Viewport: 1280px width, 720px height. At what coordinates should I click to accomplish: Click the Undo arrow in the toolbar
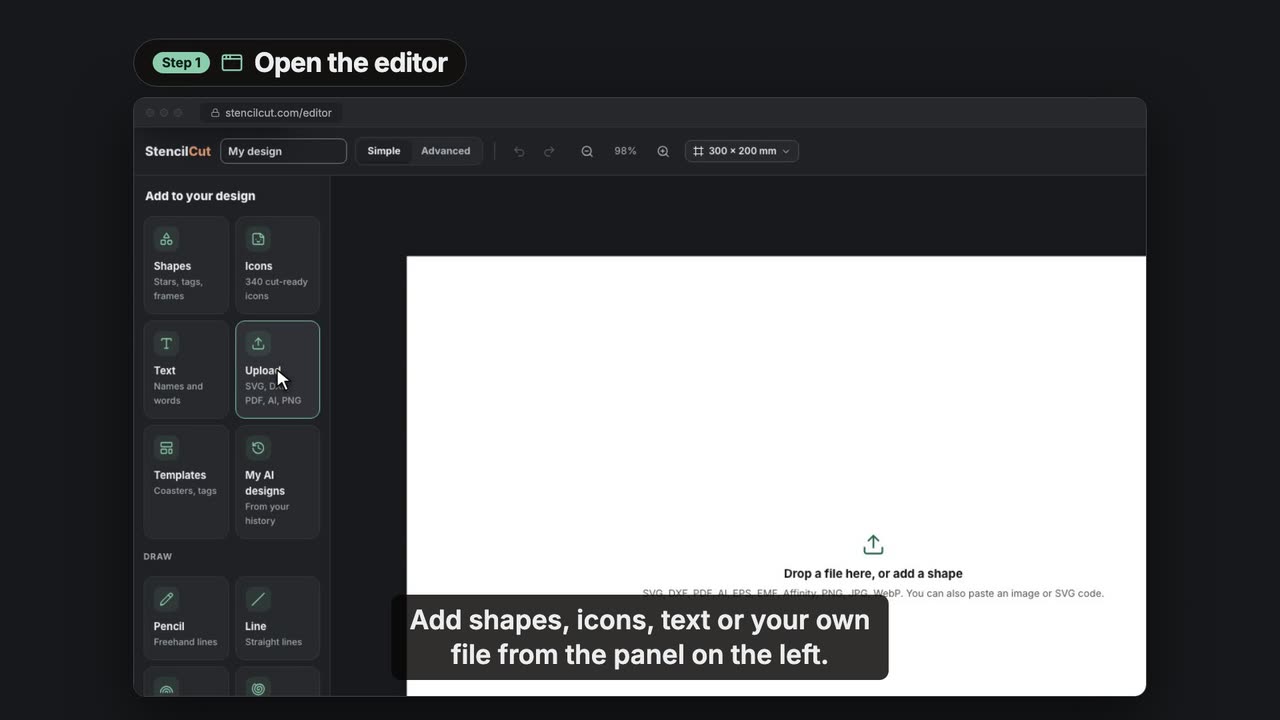pyautogui.click(x=519, y=152)
